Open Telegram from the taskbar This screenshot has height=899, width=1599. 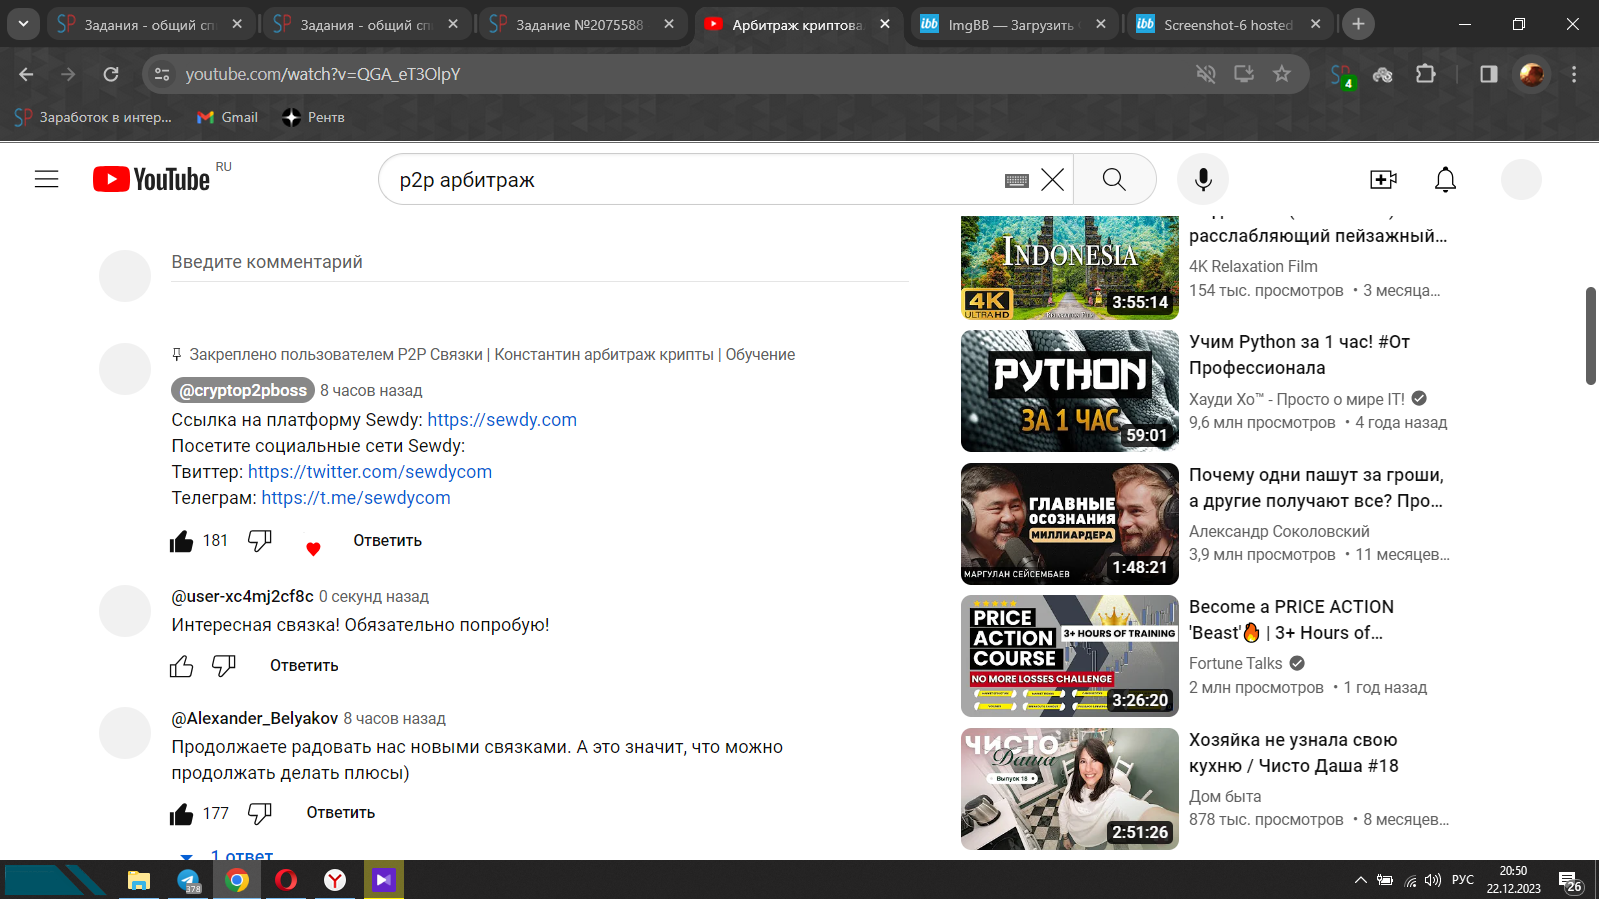188,880
